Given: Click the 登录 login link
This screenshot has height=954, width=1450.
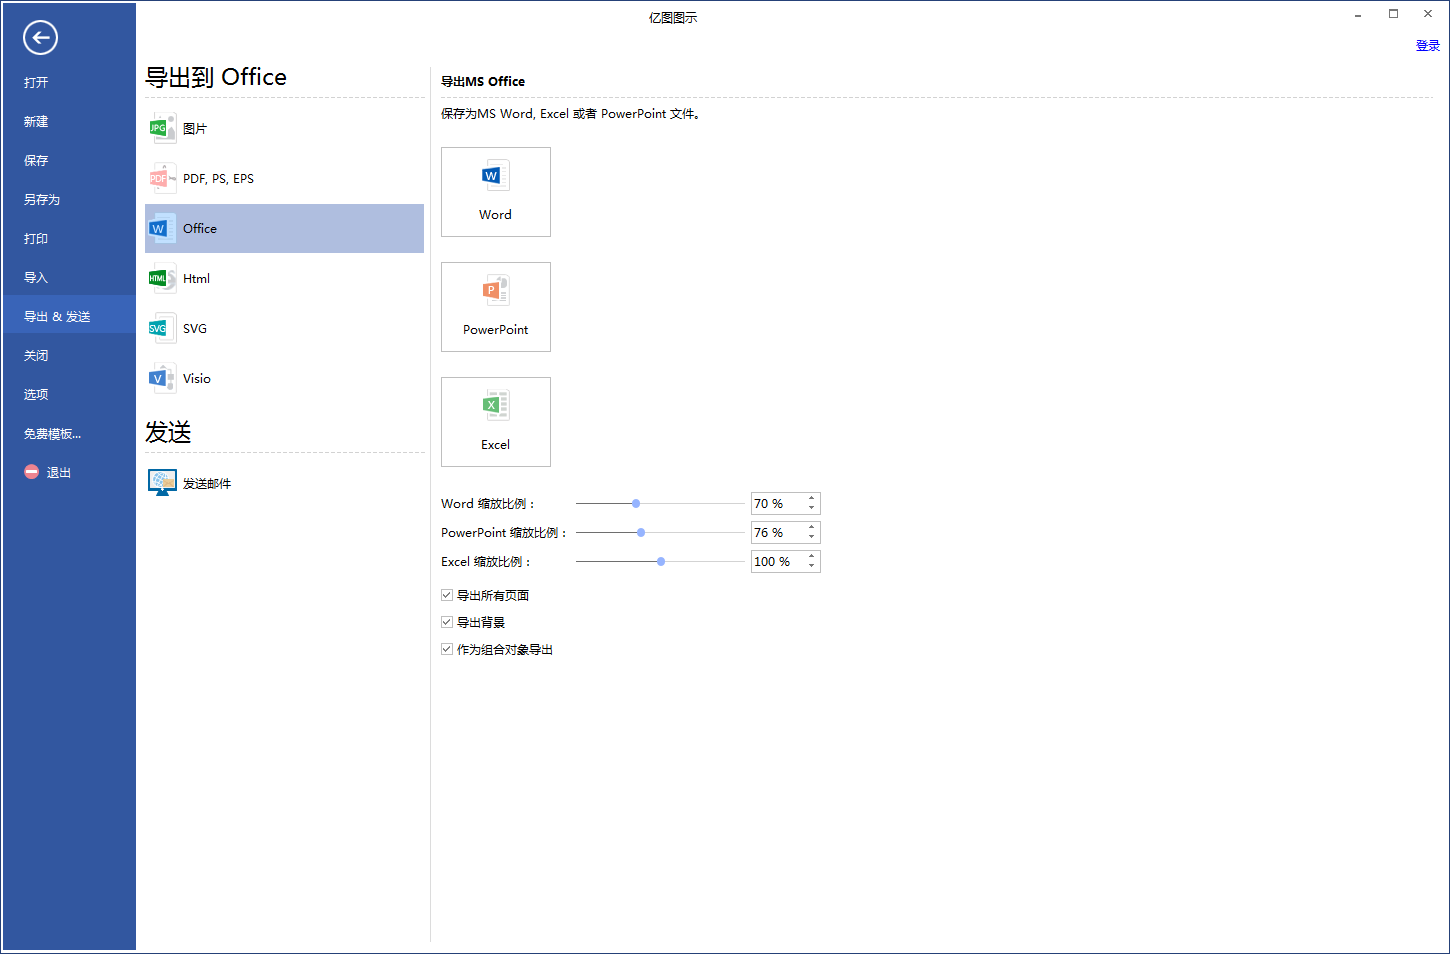Looking at the screenshot, I should 1428,45.
